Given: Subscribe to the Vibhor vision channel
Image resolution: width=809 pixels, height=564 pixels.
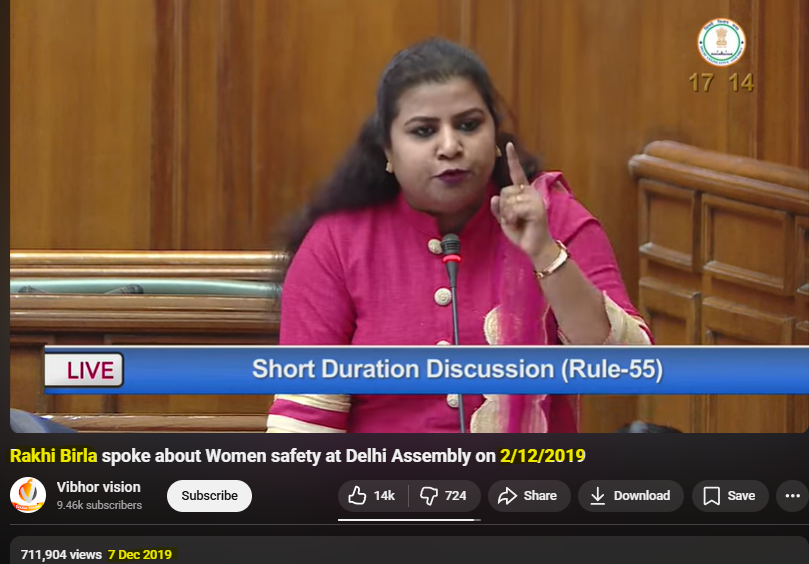Looking at the screenshot, I should point(209,496).
